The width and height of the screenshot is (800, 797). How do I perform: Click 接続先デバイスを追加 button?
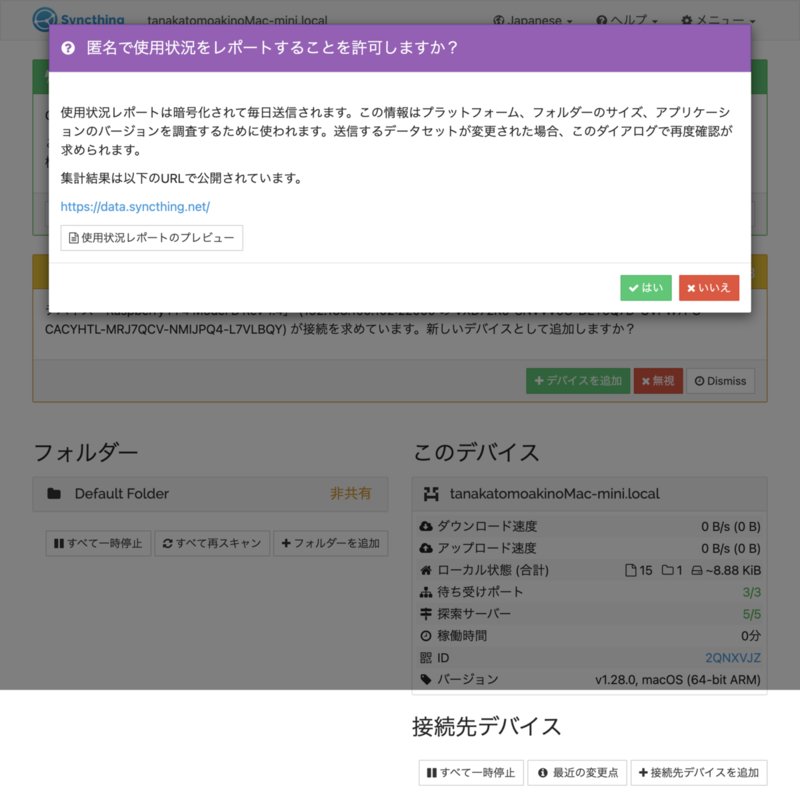[699, 773]
